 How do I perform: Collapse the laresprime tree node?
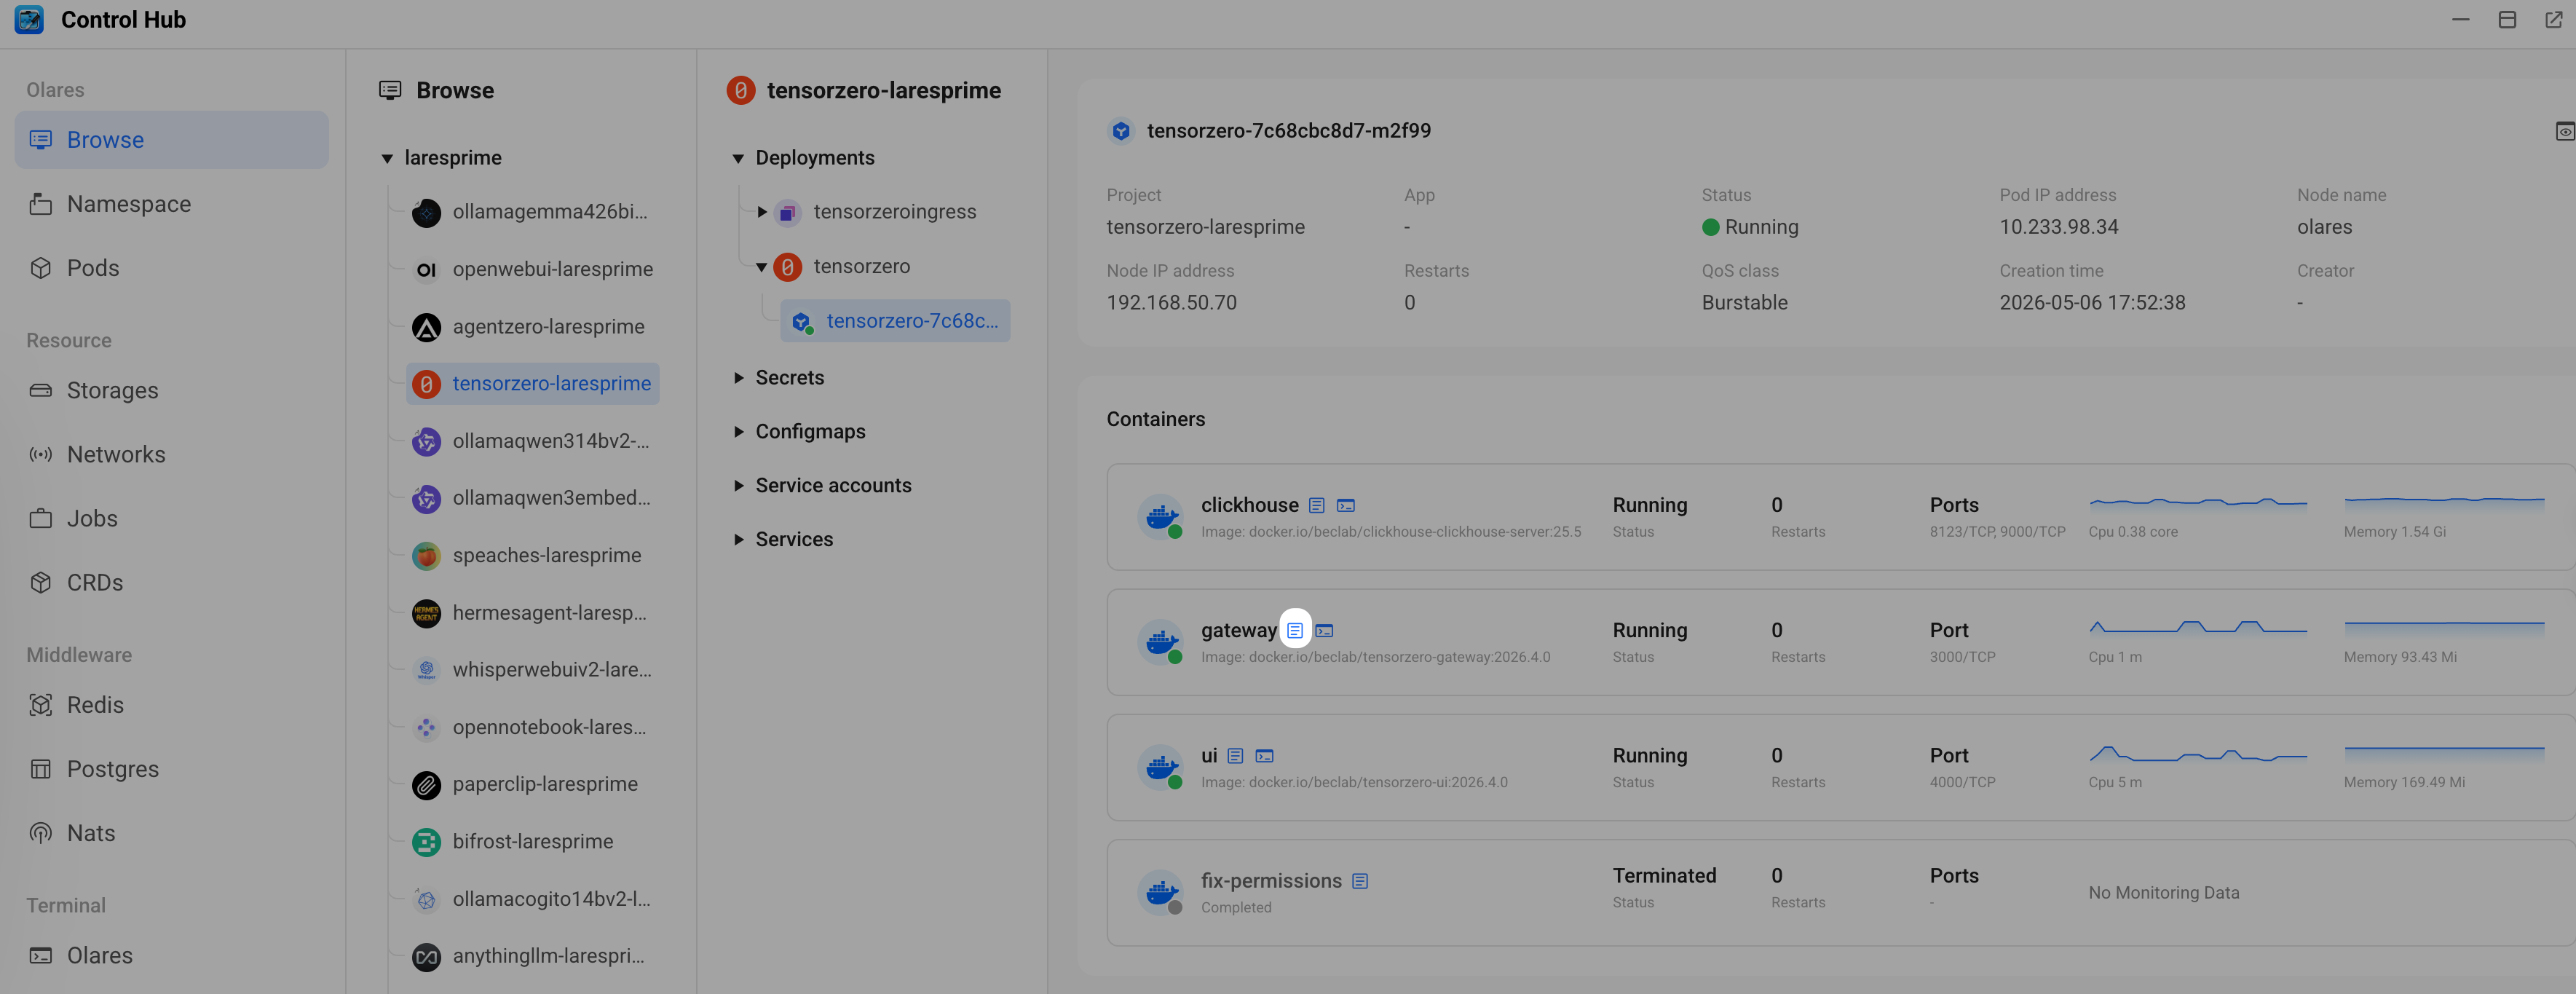click(x=387, y=159)
